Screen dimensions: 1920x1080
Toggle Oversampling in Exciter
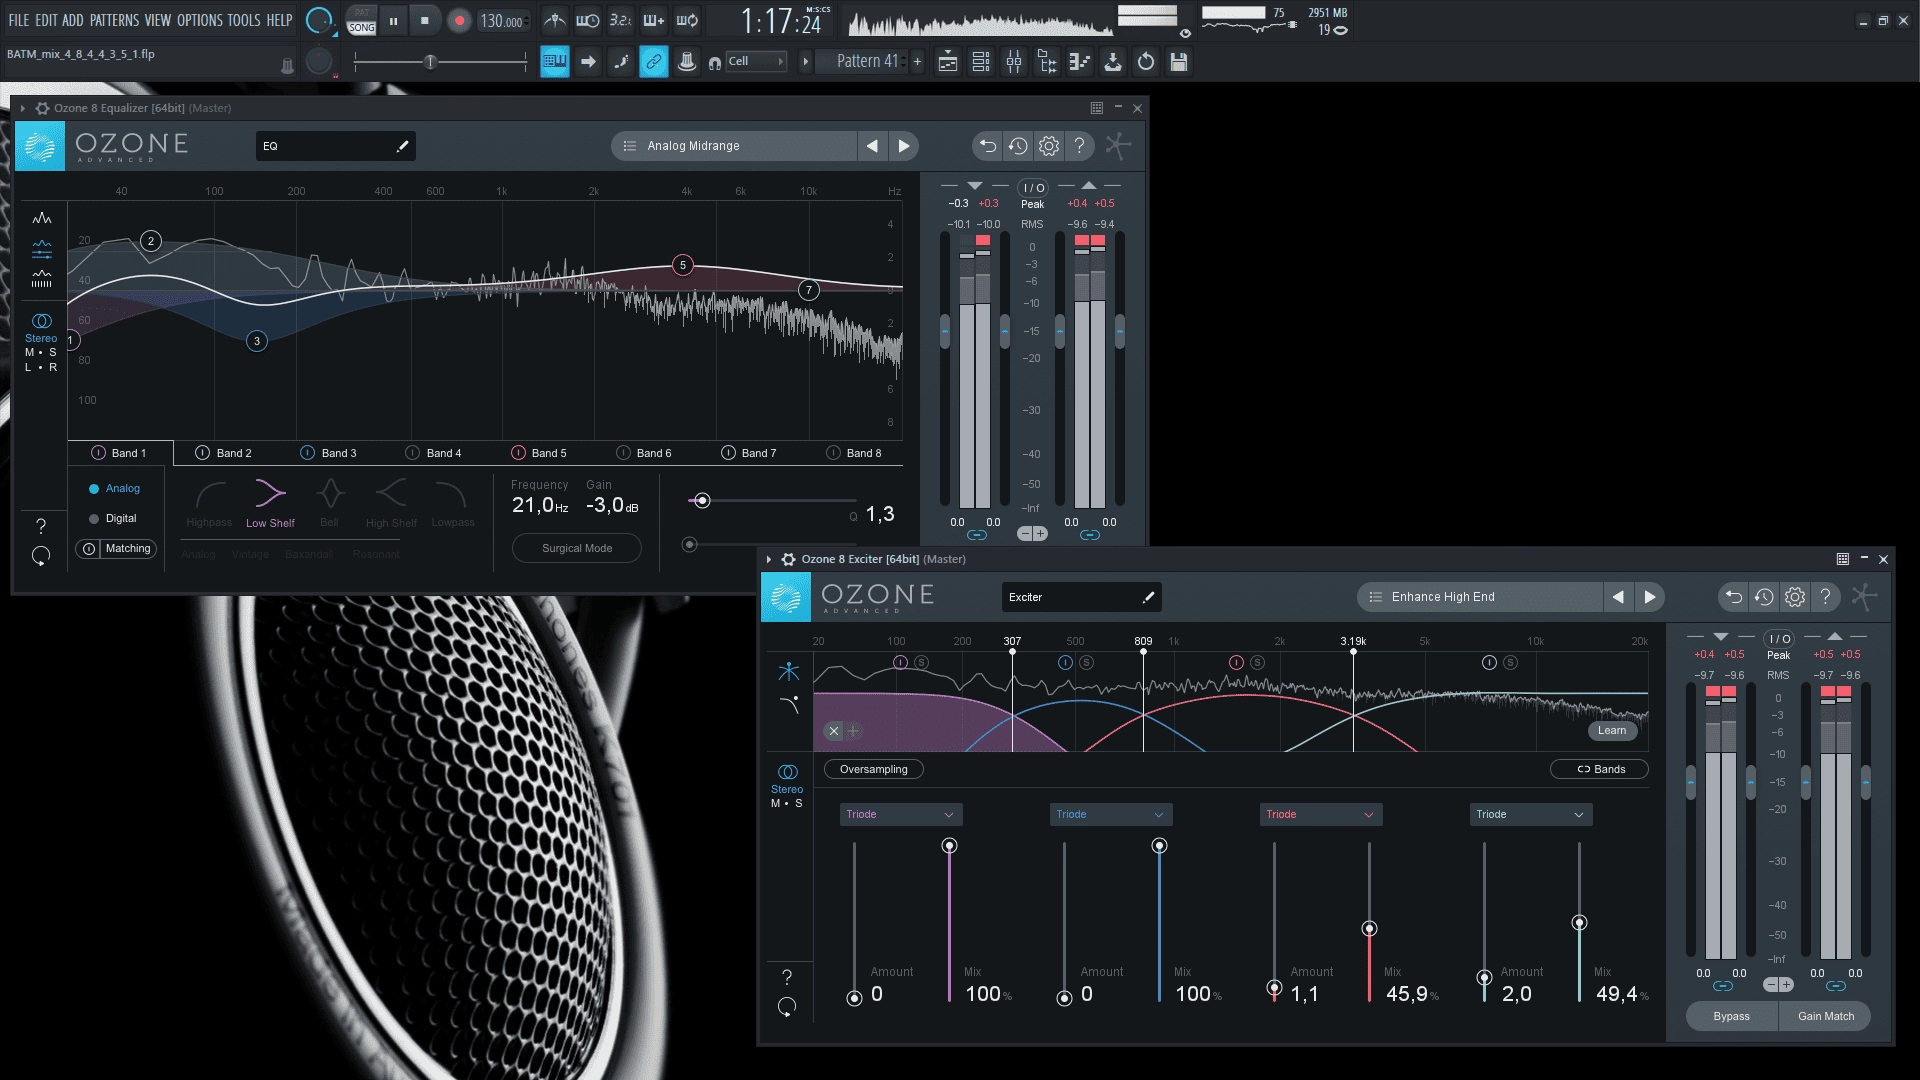click(873, 770)
